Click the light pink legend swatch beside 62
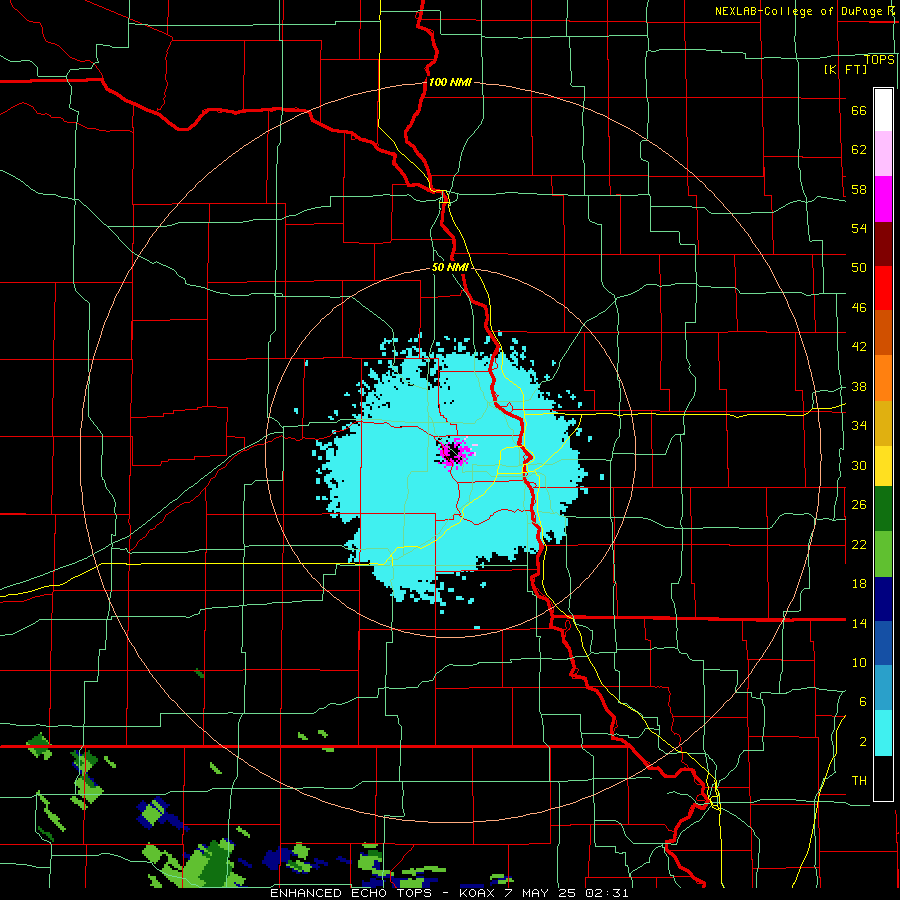Screen dimensions: 900x900 883,154
